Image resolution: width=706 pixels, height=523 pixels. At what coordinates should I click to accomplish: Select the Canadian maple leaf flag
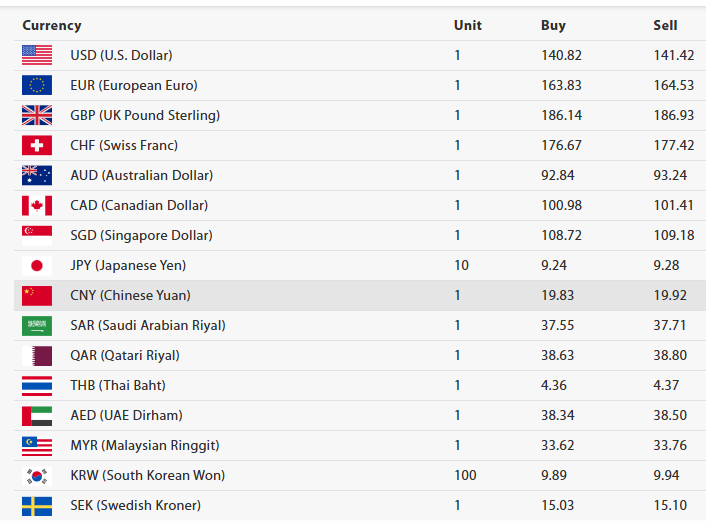coord(37,206)
